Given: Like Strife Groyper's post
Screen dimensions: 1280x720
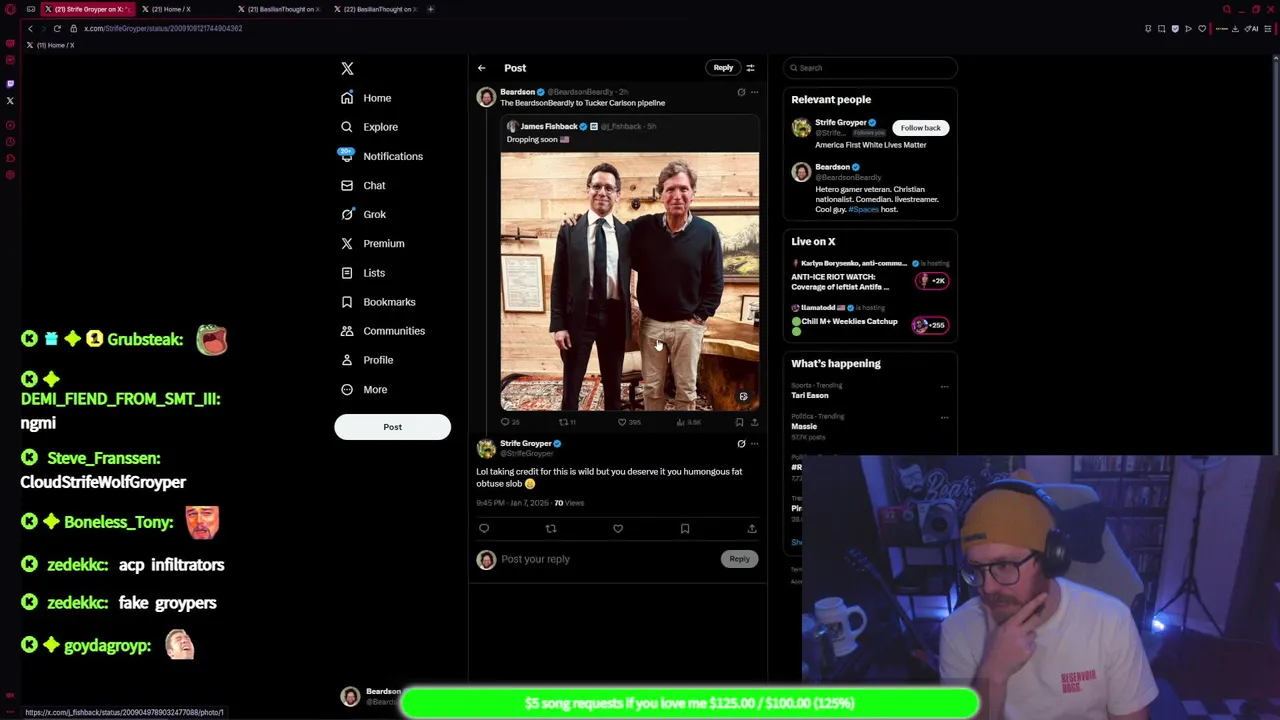Looking at the screenshot, I should (x=618, y=528).
